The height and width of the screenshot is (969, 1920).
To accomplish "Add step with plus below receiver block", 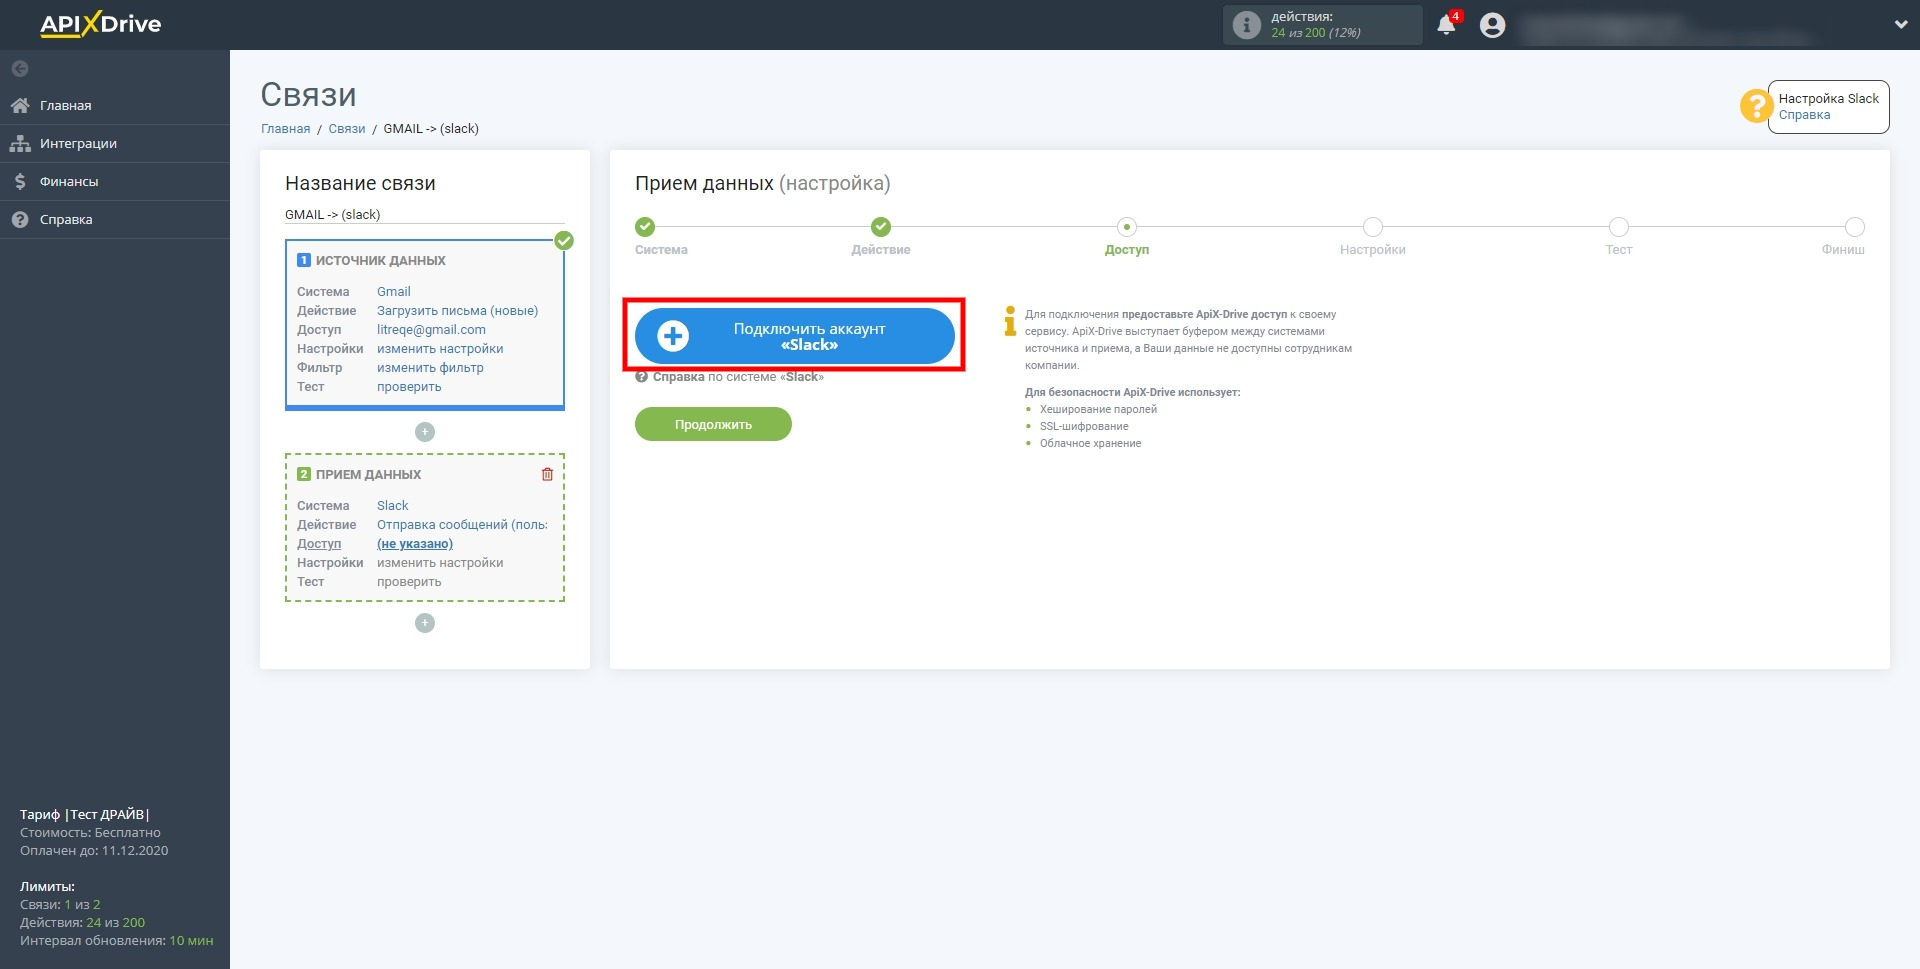I will click(x=425, y=623).
